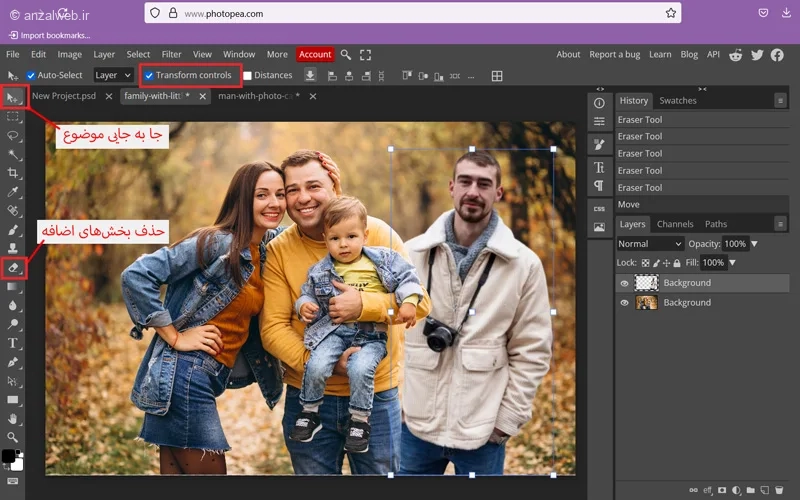Open the Brush settings panel icon

(599, 145)
